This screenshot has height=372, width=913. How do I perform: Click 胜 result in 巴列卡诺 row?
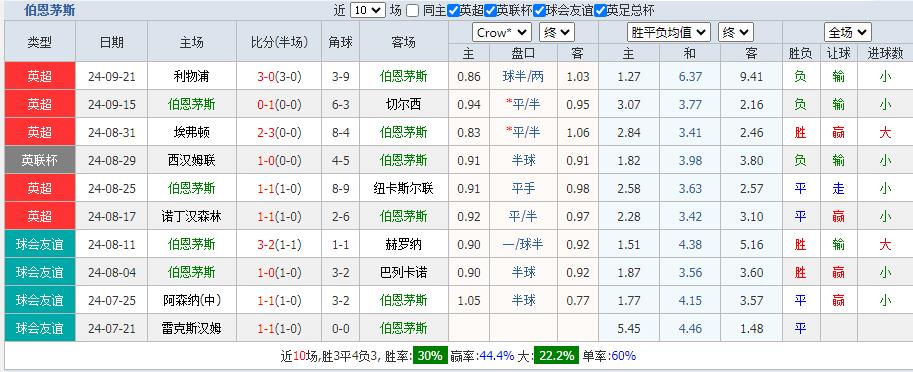[x=801, y=272]
